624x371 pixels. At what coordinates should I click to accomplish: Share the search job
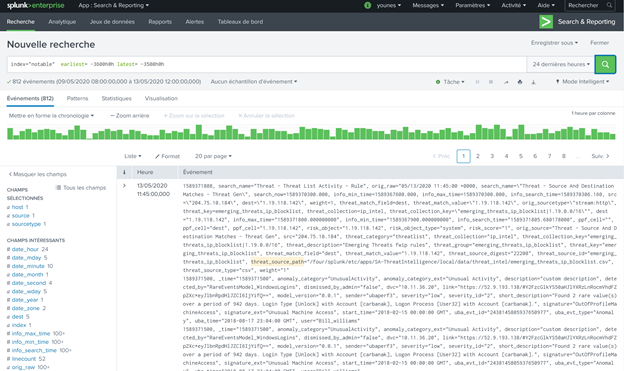click(x=506, y=82)
